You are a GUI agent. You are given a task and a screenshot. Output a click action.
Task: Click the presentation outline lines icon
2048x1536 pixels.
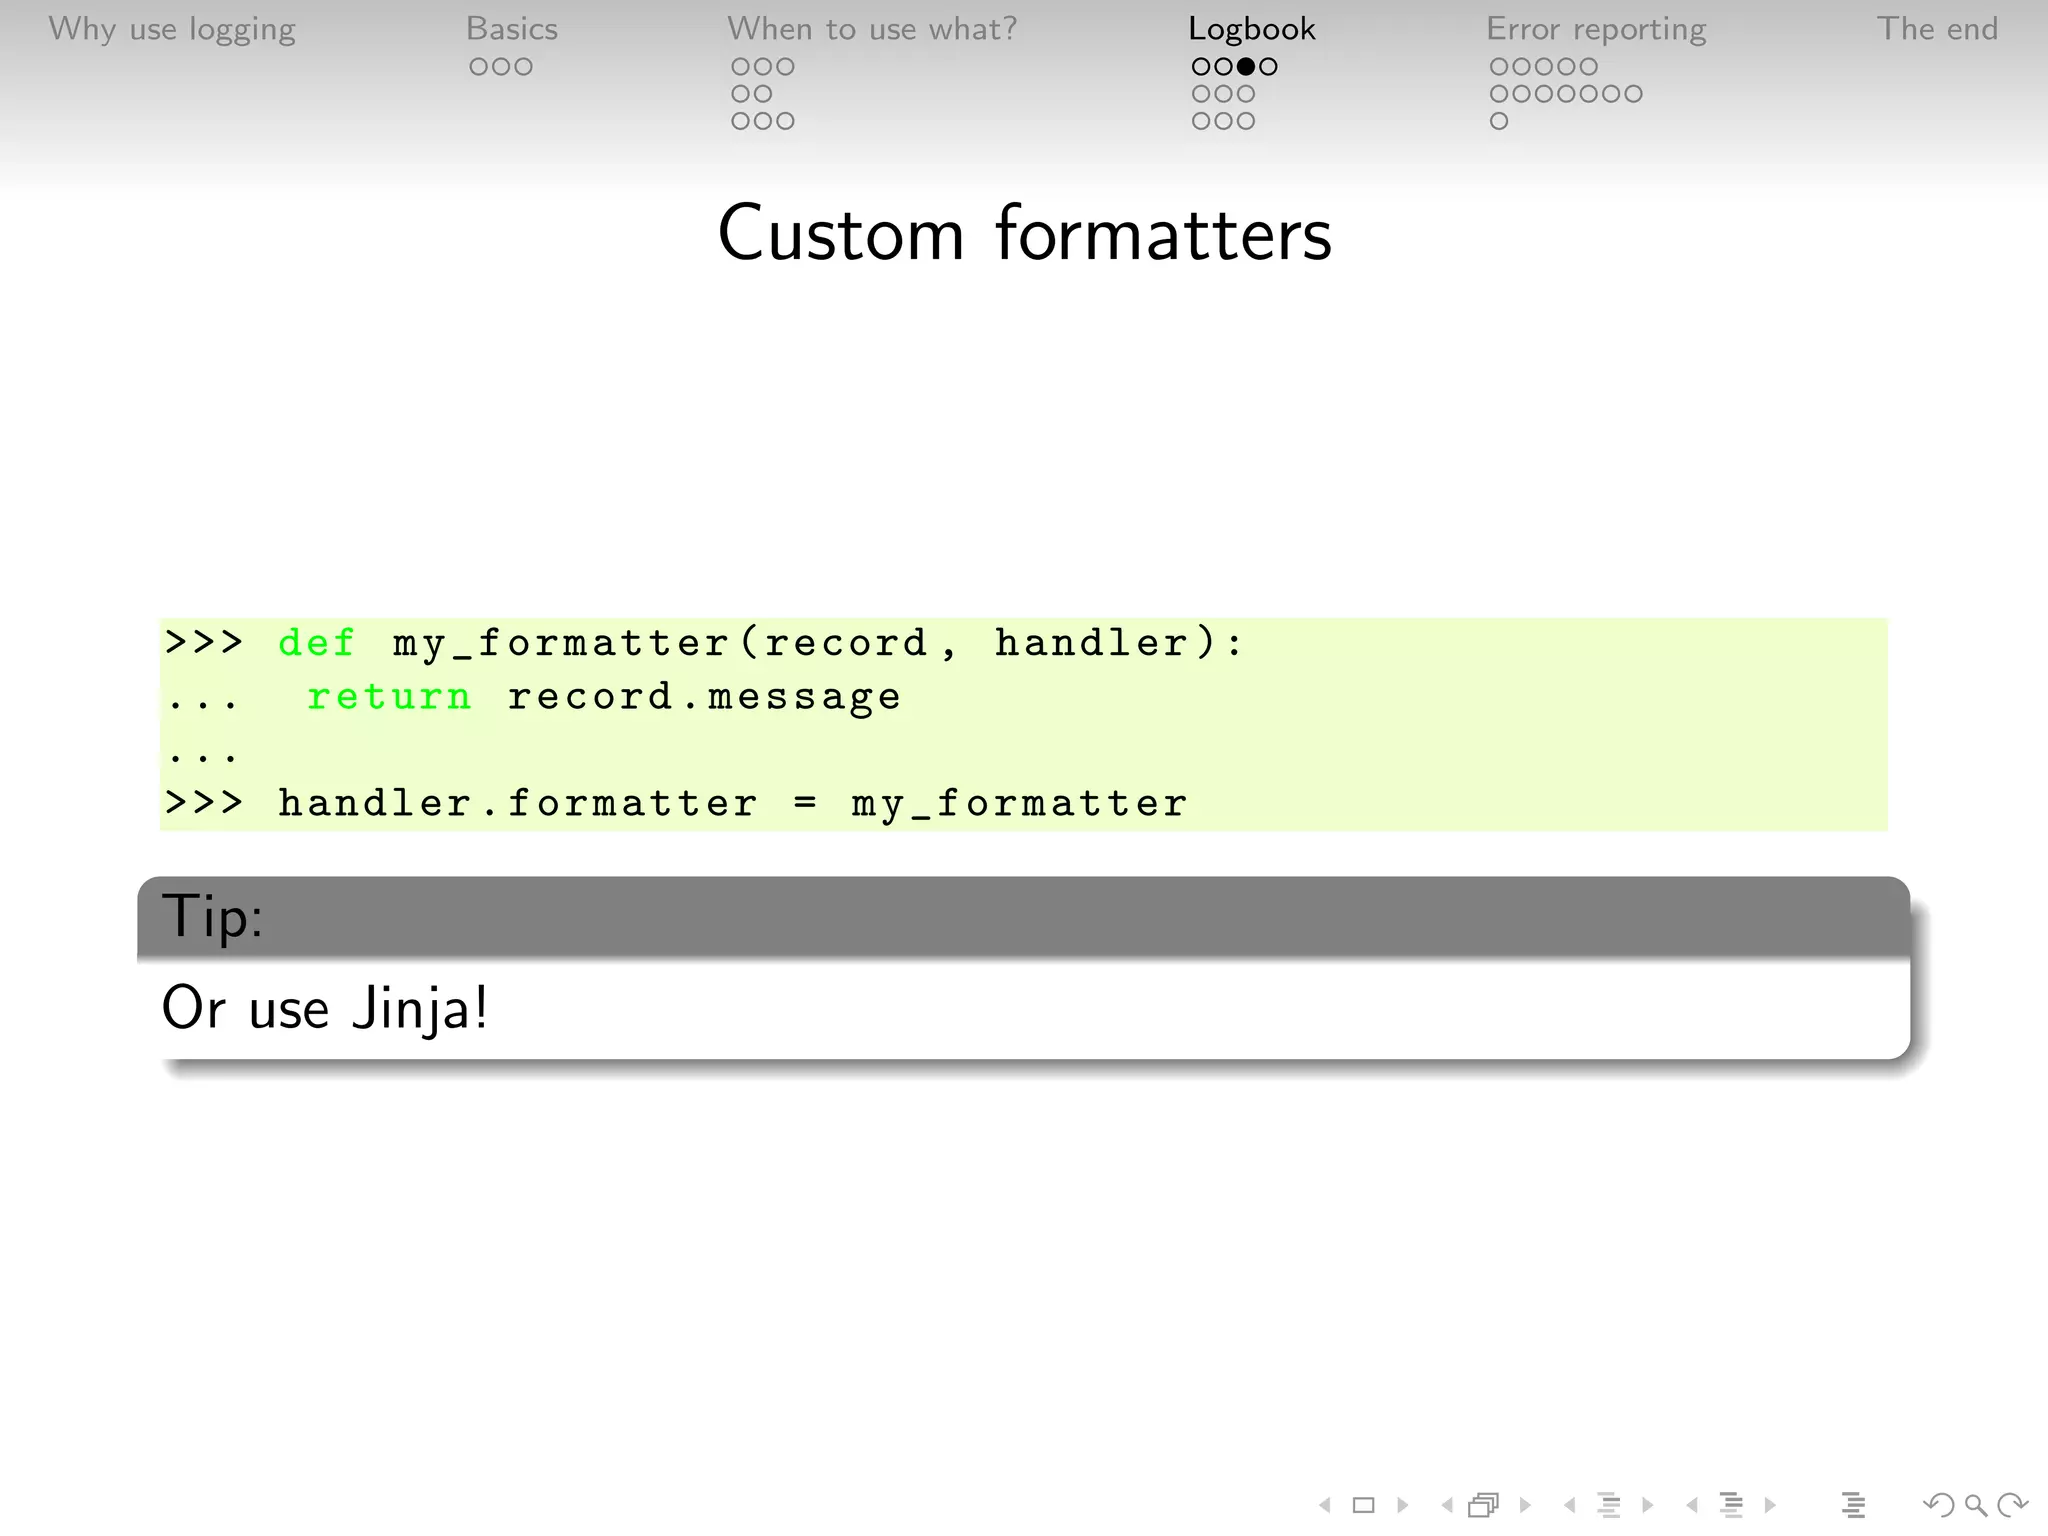(1853, 1504)
